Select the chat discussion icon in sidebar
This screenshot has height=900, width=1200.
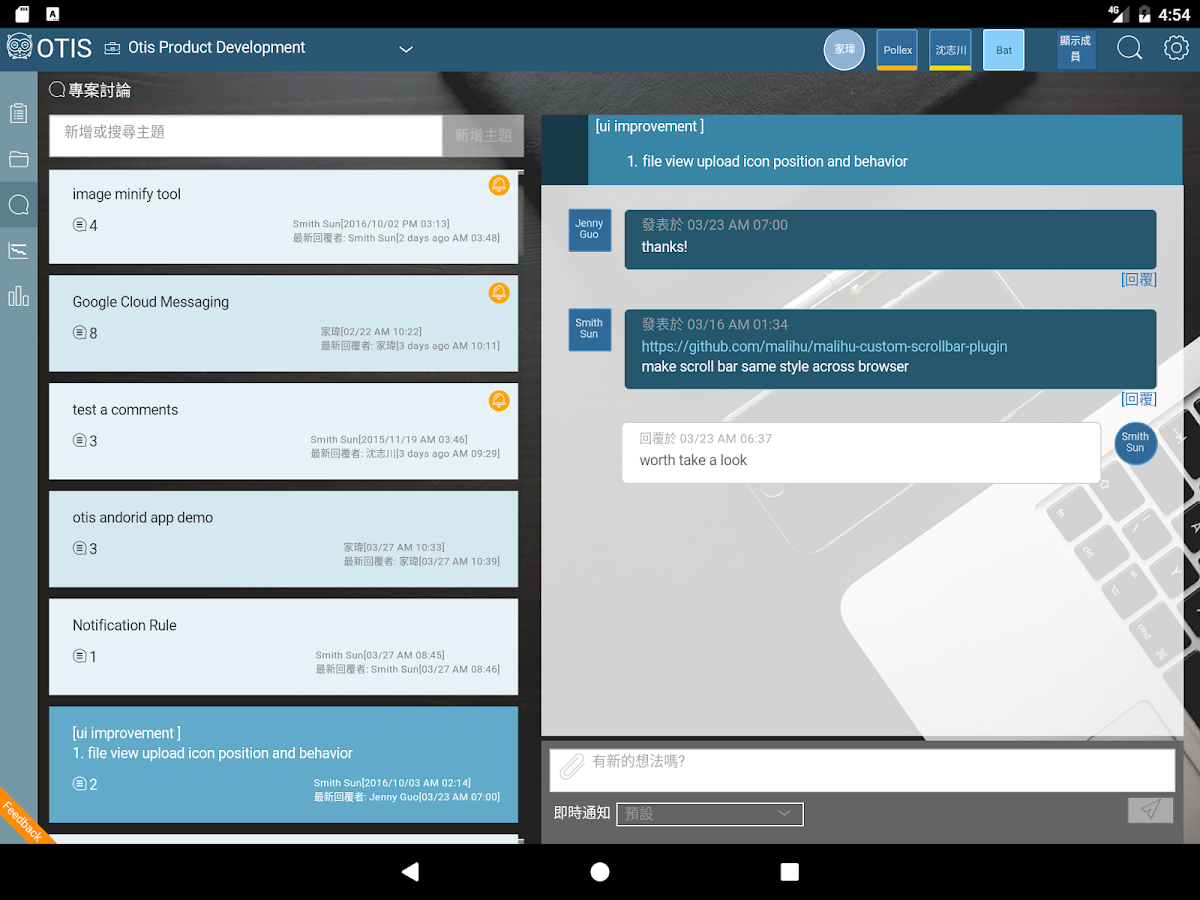tap(18, 205)
